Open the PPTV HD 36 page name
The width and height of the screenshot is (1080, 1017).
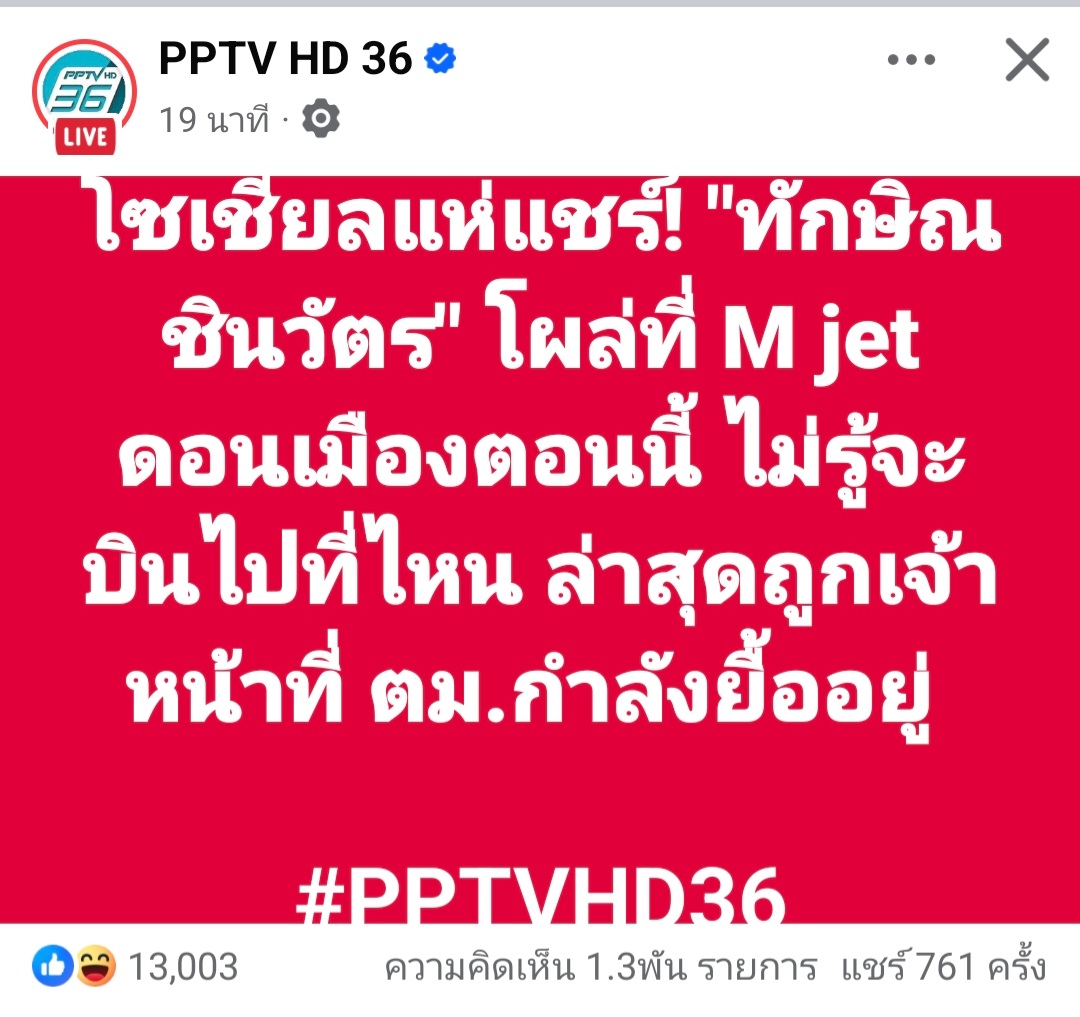pos(285,58)
